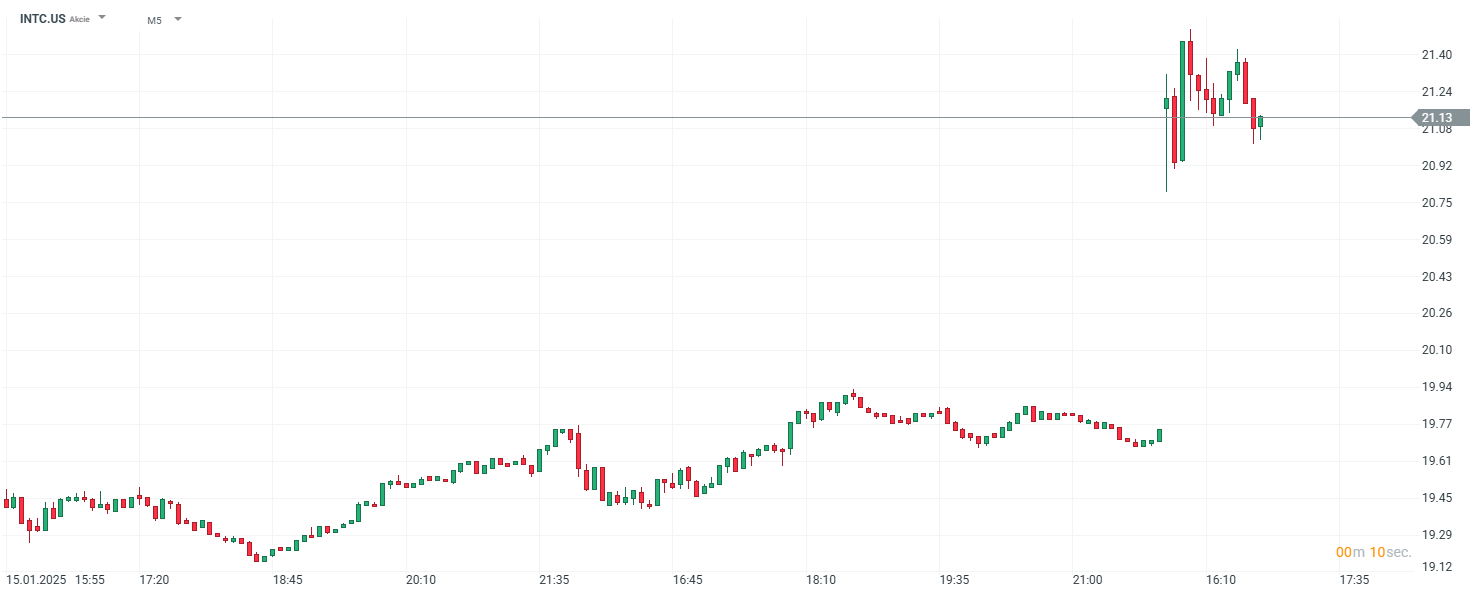This screenshot has height=597, width=1482.
Task: Click the 19.77 price axis label
Action: (1436, 424)
